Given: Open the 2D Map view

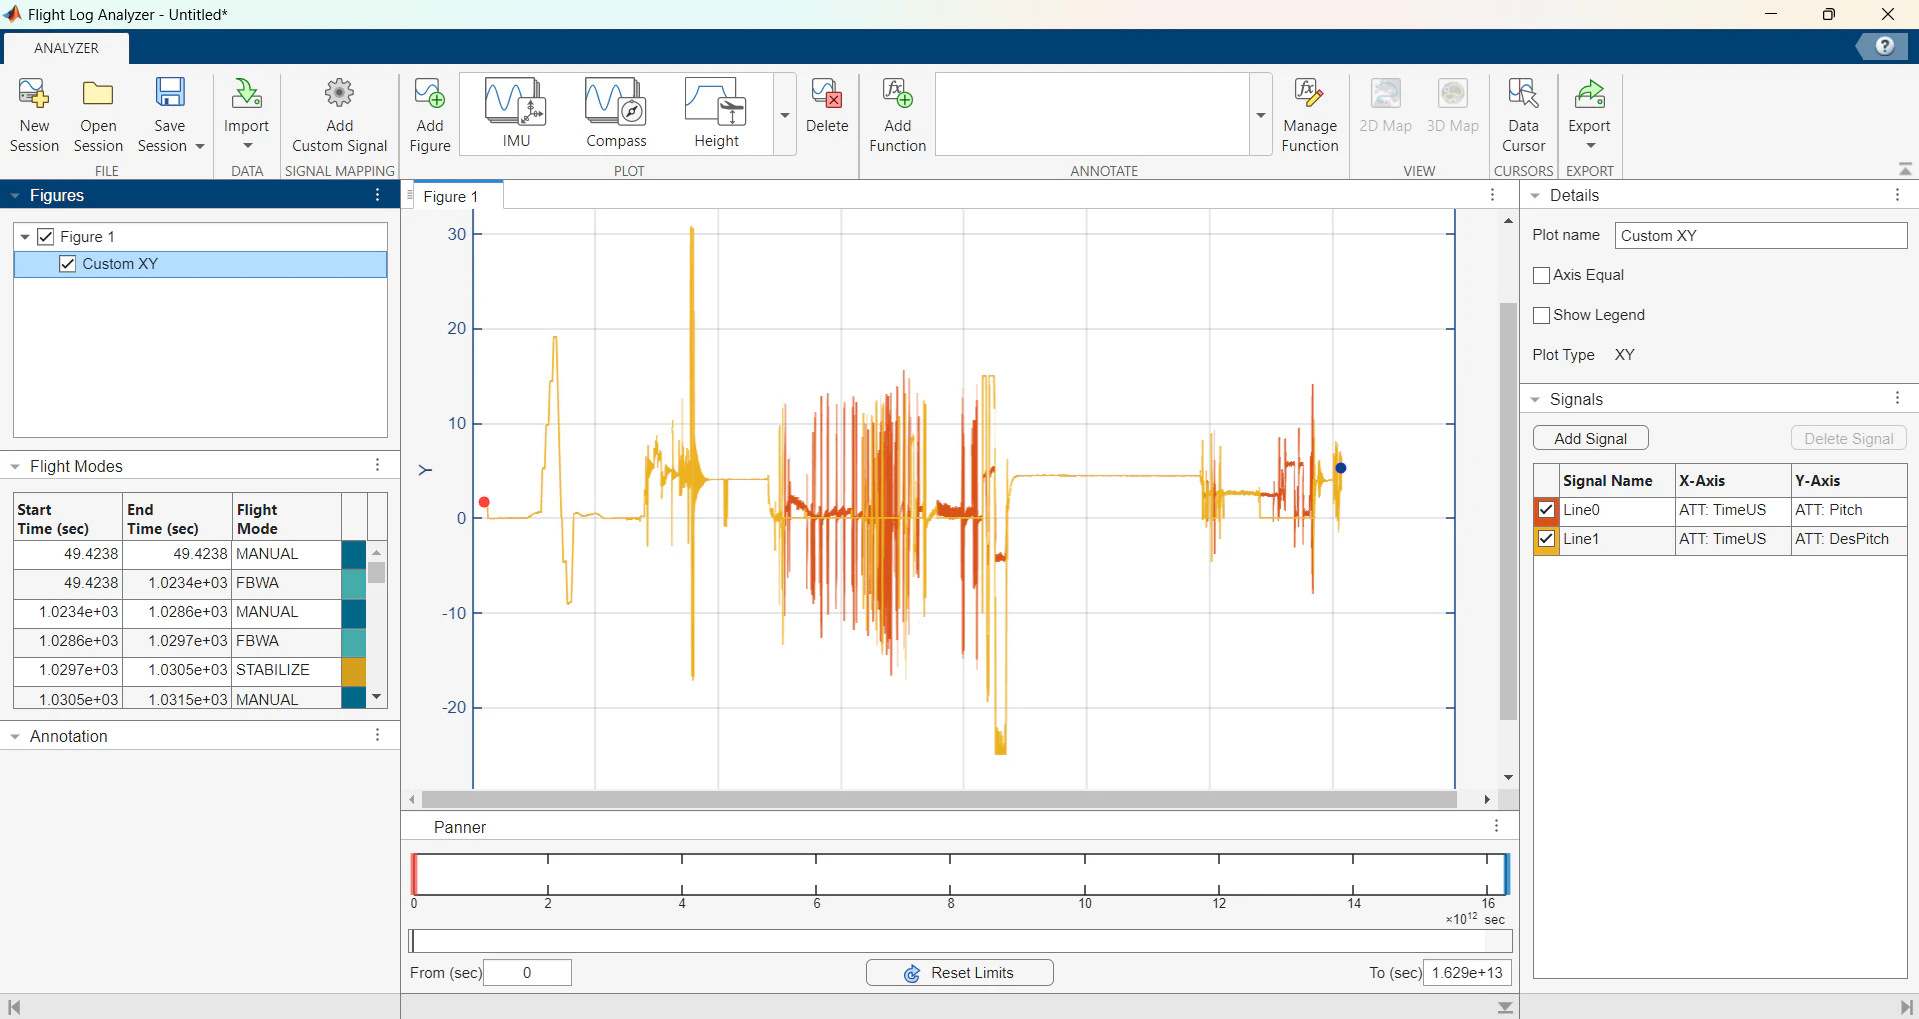Looking at the screenshot, I should click(x=1385, y=105).
